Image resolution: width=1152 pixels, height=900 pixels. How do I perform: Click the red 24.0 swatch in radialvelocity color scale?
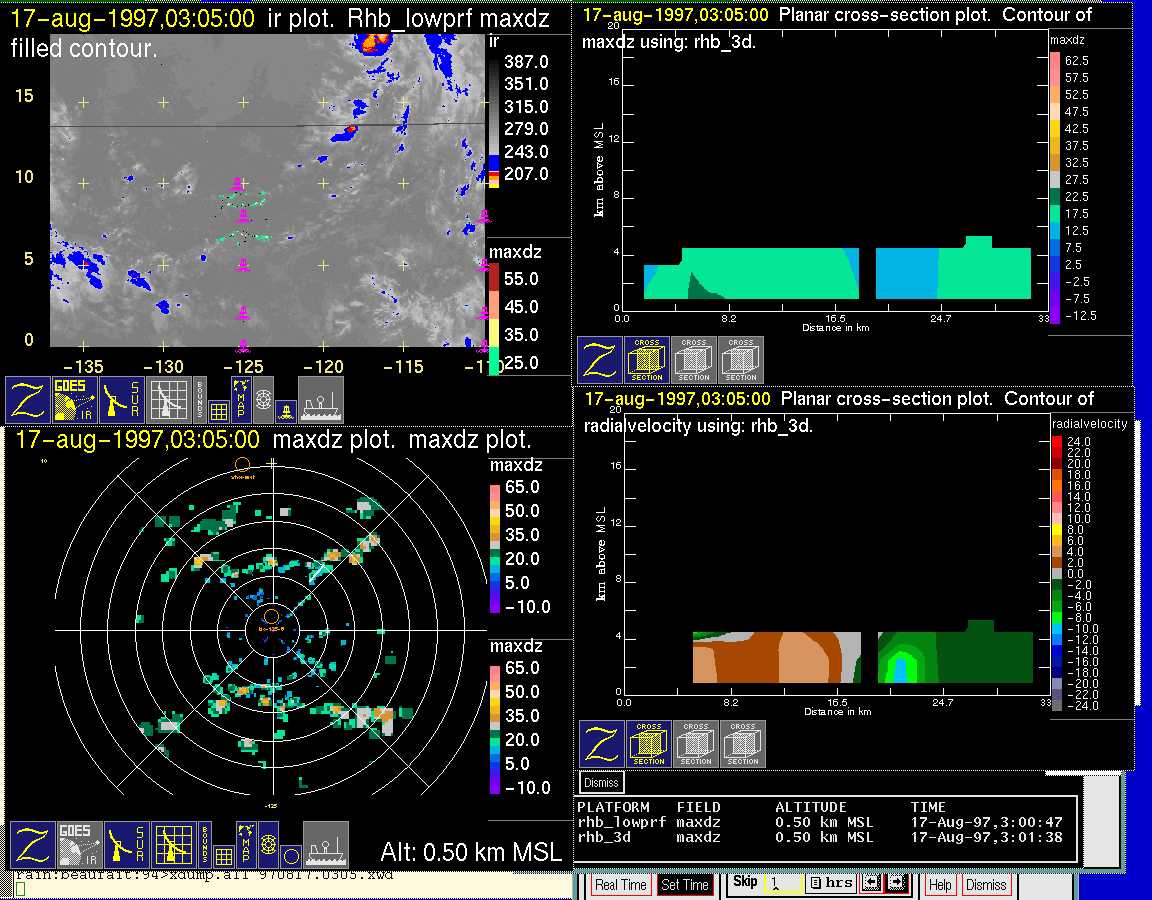coord(1057,441)
